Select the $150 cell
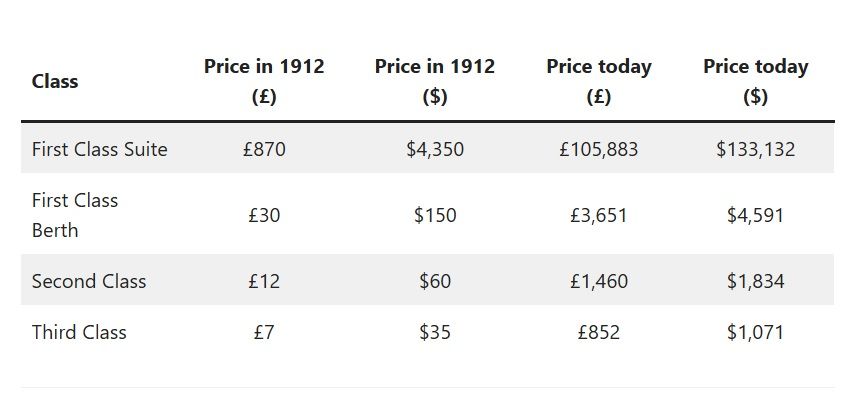 pos(435,215)
